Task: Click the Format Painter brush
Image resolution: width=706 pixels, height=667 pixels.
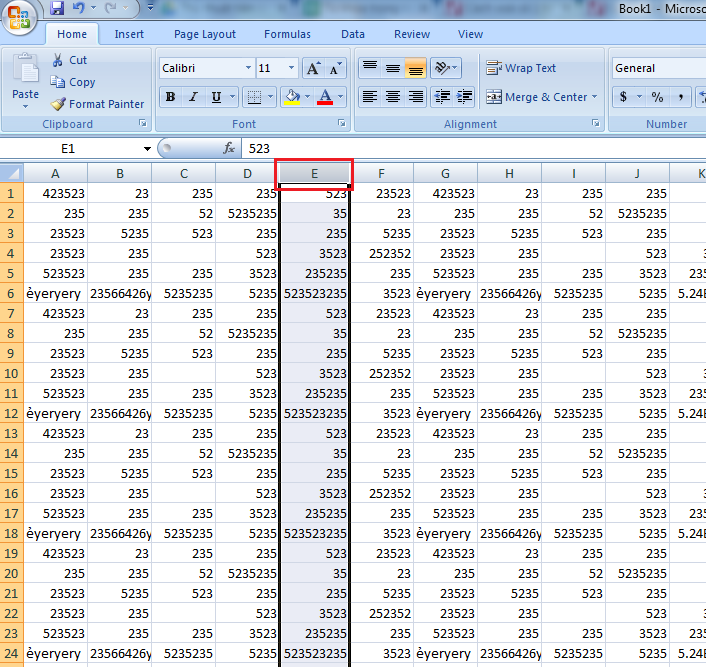Action: click(59, 104)
